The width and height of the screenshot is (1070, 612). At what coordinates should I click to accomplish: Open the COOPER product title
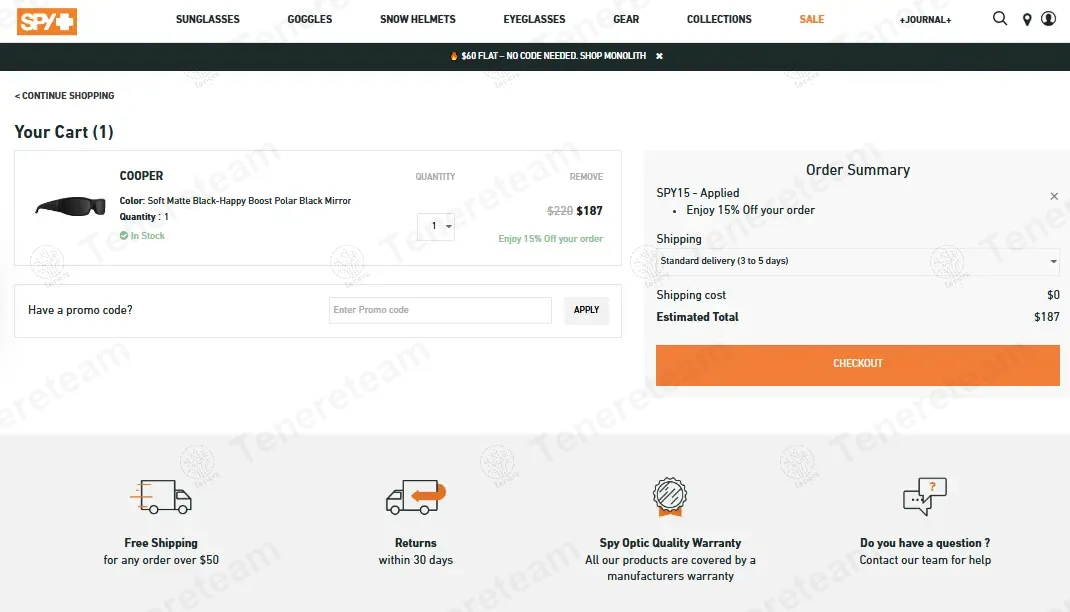(x=141, y=176)
